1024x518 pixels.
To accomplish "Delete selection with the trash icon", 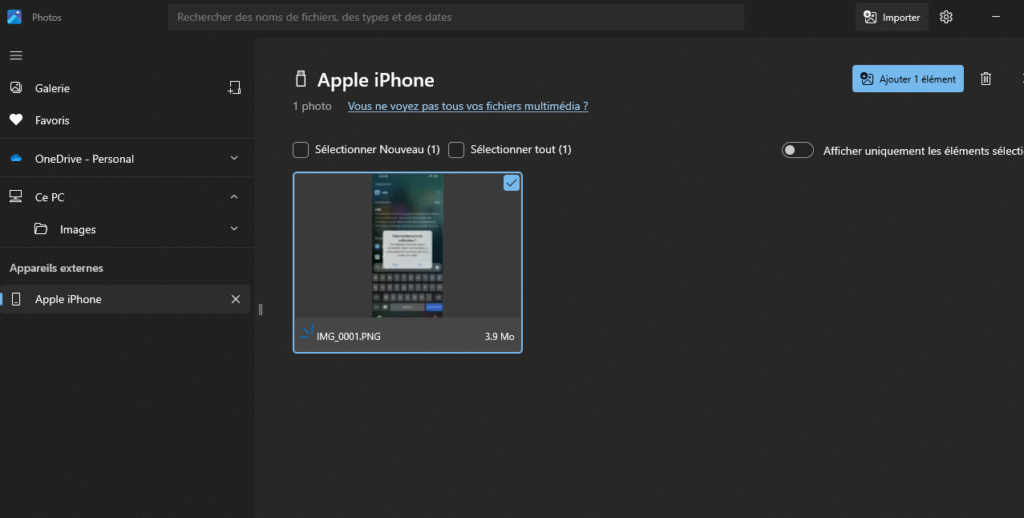I will (x=985, y=79).
